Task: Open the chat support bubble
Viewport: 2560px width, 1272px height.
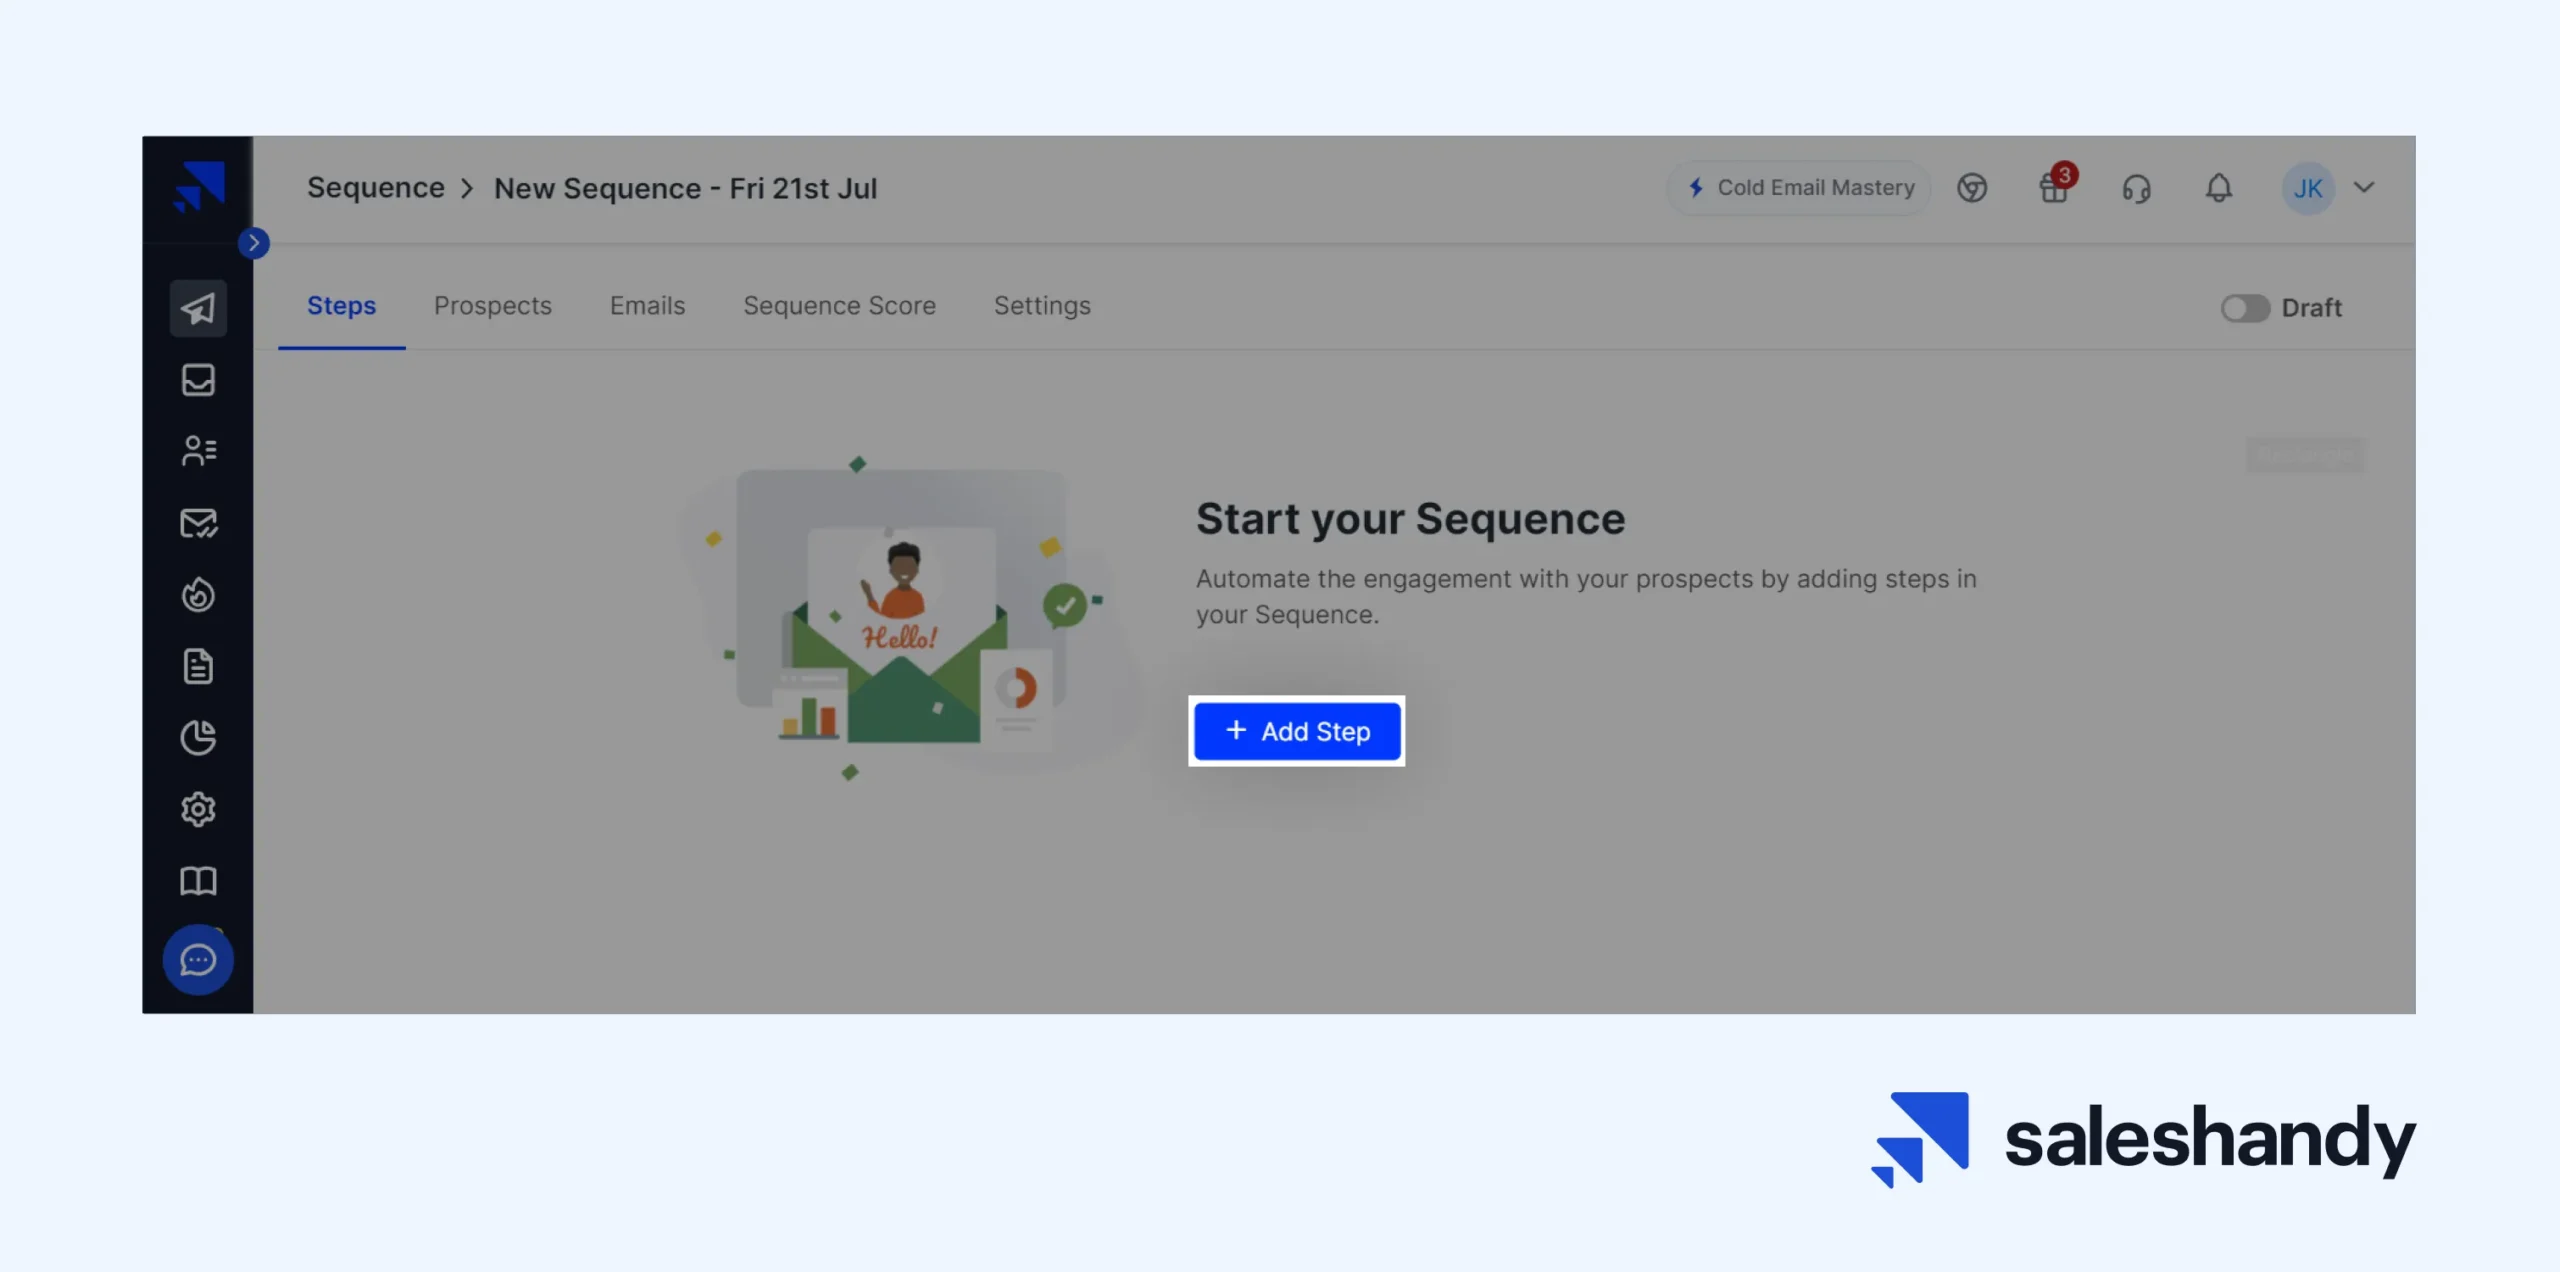Action: pos(198,960)
